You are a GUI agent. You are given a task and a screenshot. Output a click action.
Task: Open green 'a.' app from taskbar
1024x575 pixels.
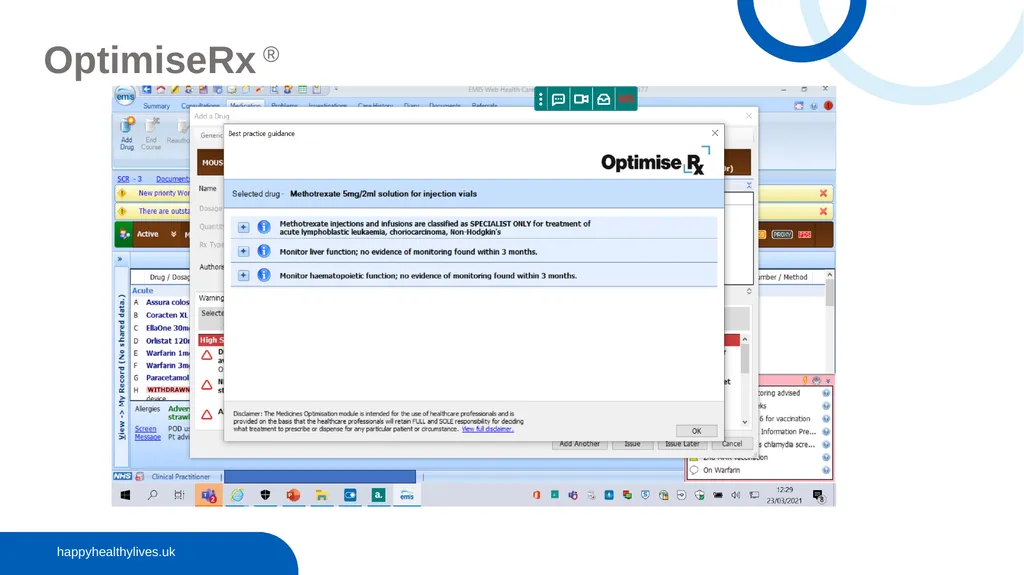(x=378, y=495)
